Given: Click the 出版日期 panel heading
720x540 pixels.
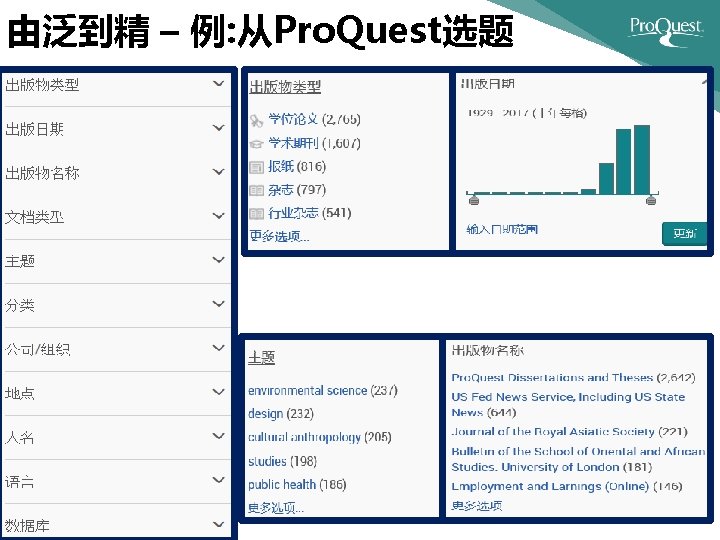Looking at the screenshot, I should (x=488, y=84).
